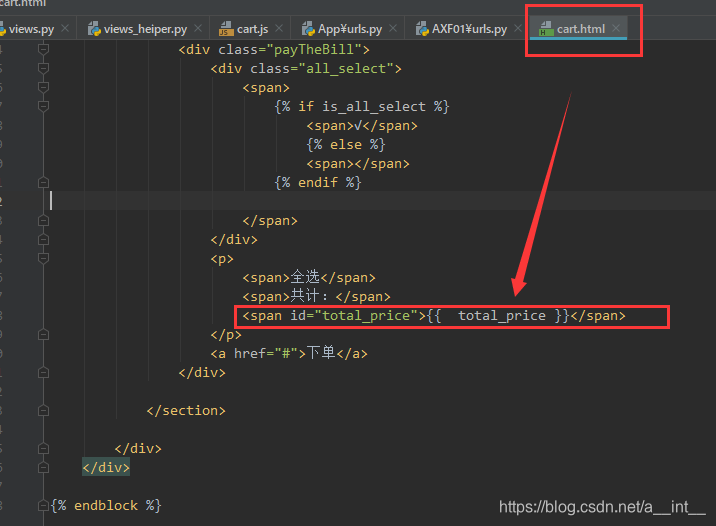The image size is (716, 526).
Task: Click the {% endblock %} tag
Action: coord(106,506)
